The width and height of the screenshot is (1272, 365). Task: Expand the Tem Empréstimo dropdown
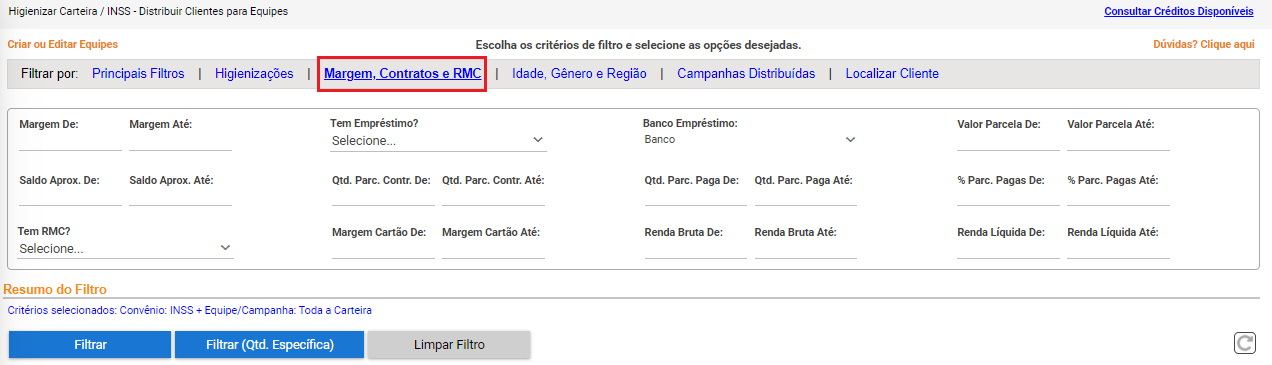[x=438, y=141]
